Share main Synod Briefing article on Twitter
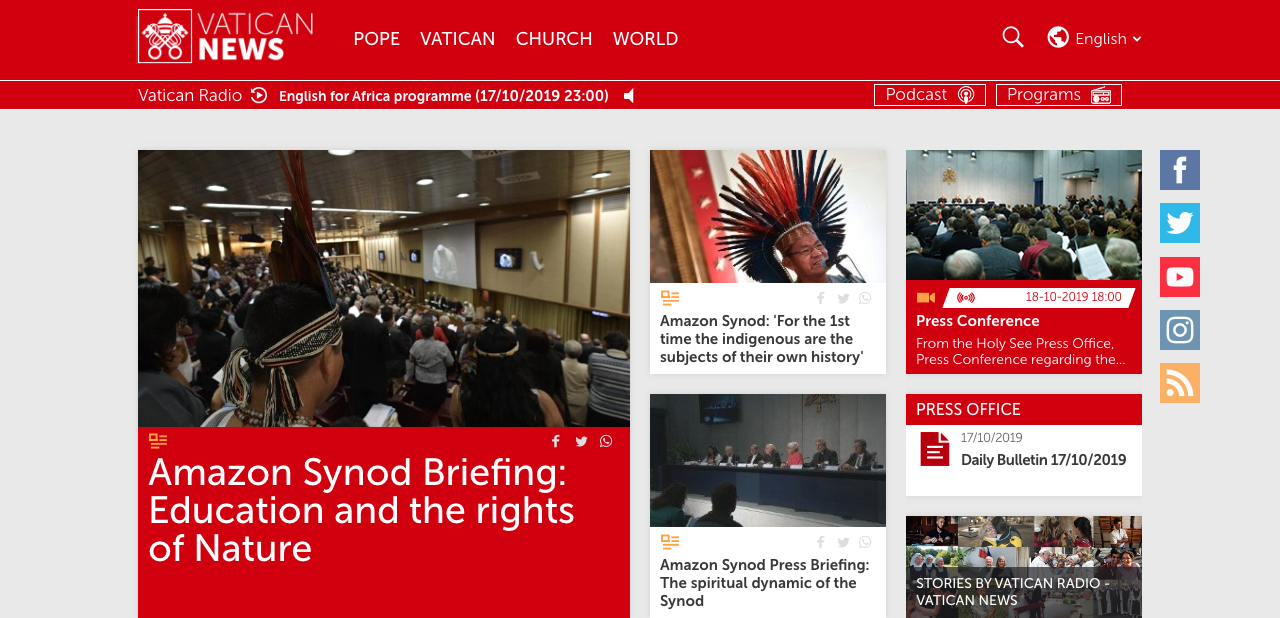 tap(581, 441)
